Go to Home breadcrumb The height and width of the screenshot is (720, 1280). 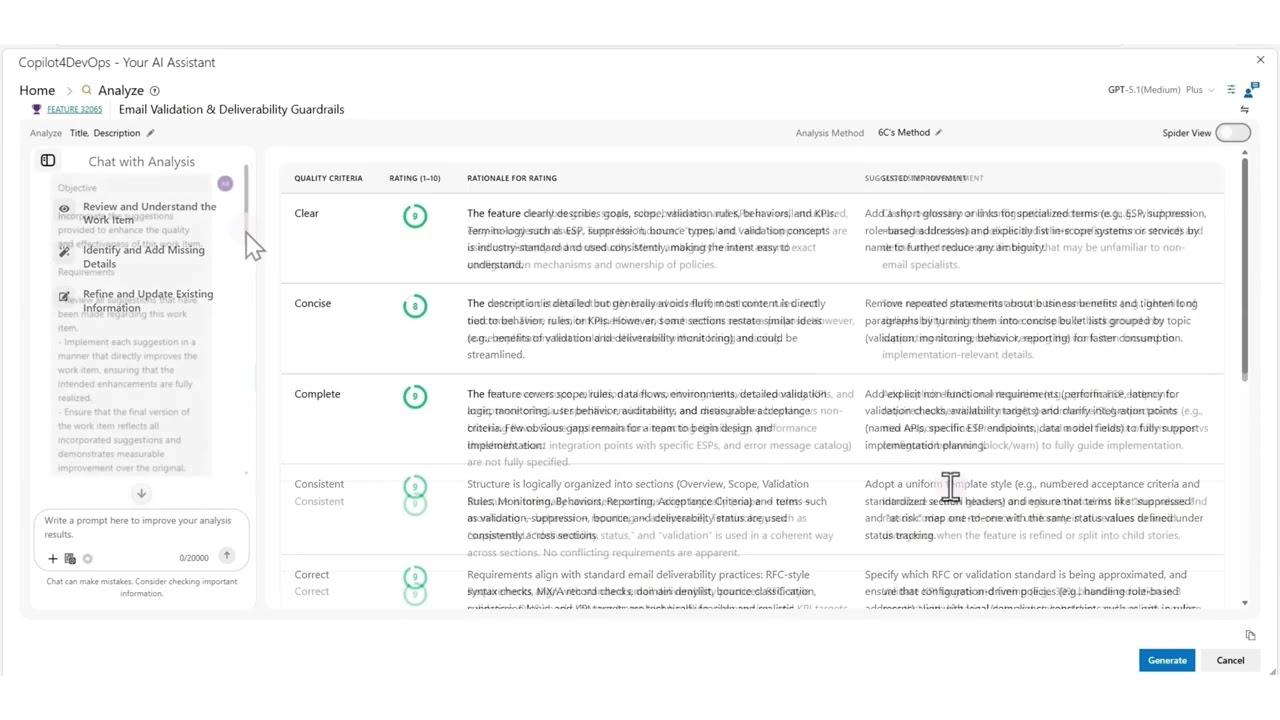(37, 90)
